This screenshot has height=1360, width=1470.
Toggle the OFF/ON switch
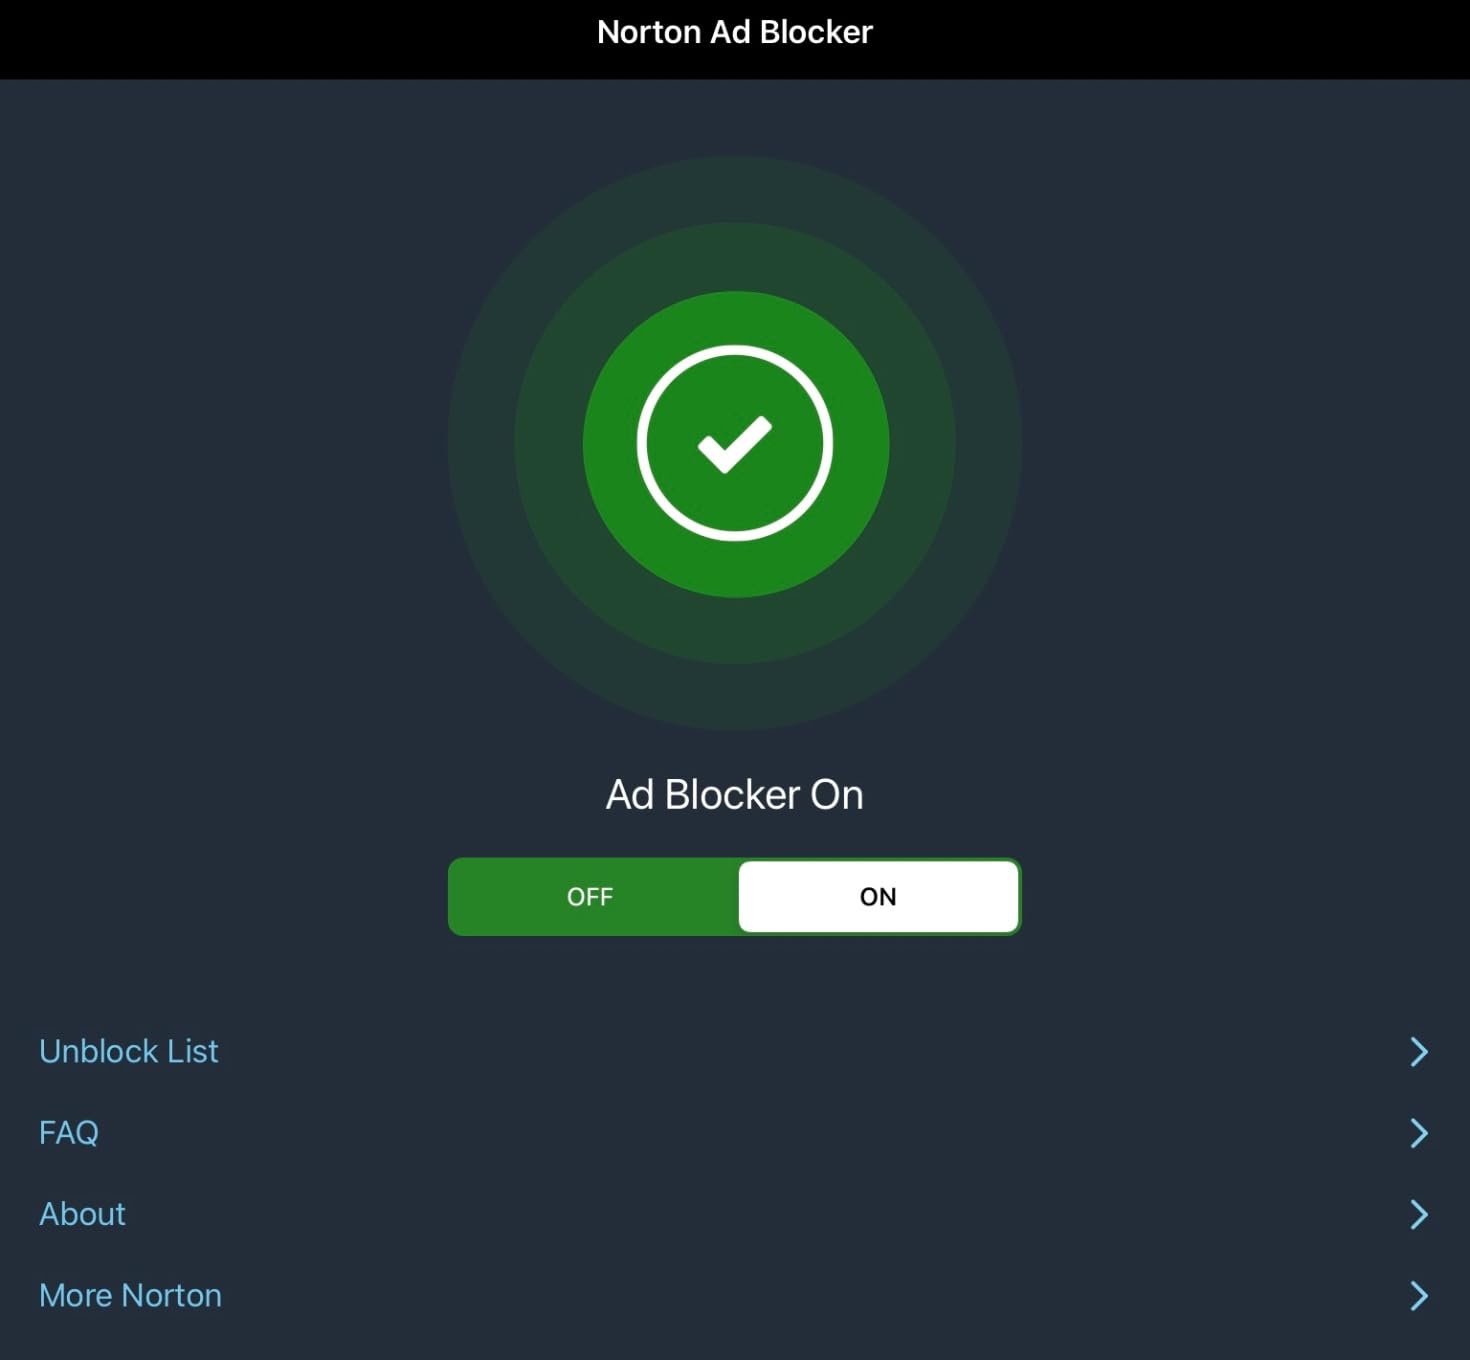(x=735, y=896)
